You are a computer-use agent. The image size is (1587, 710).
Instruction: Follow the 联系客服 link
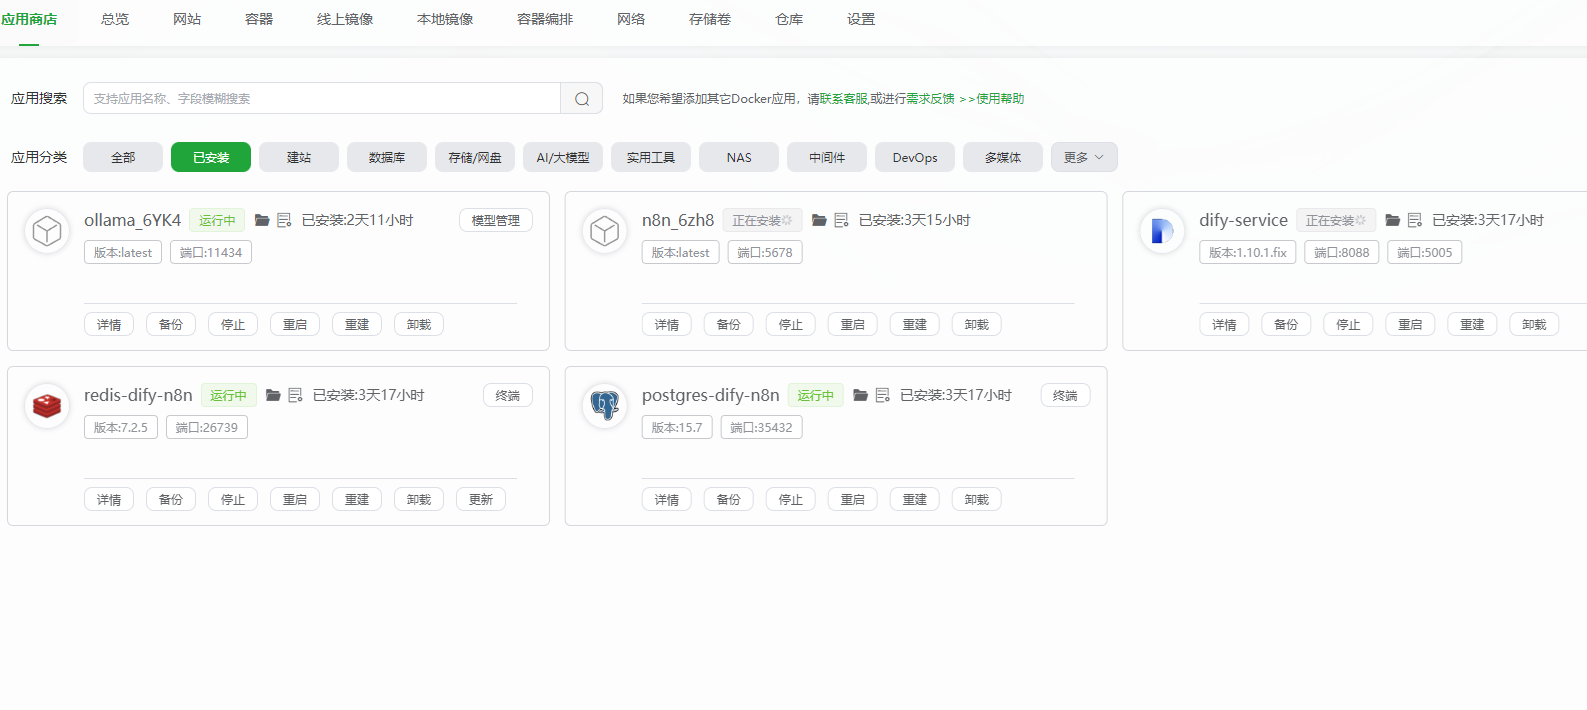(x=843, y=99)
